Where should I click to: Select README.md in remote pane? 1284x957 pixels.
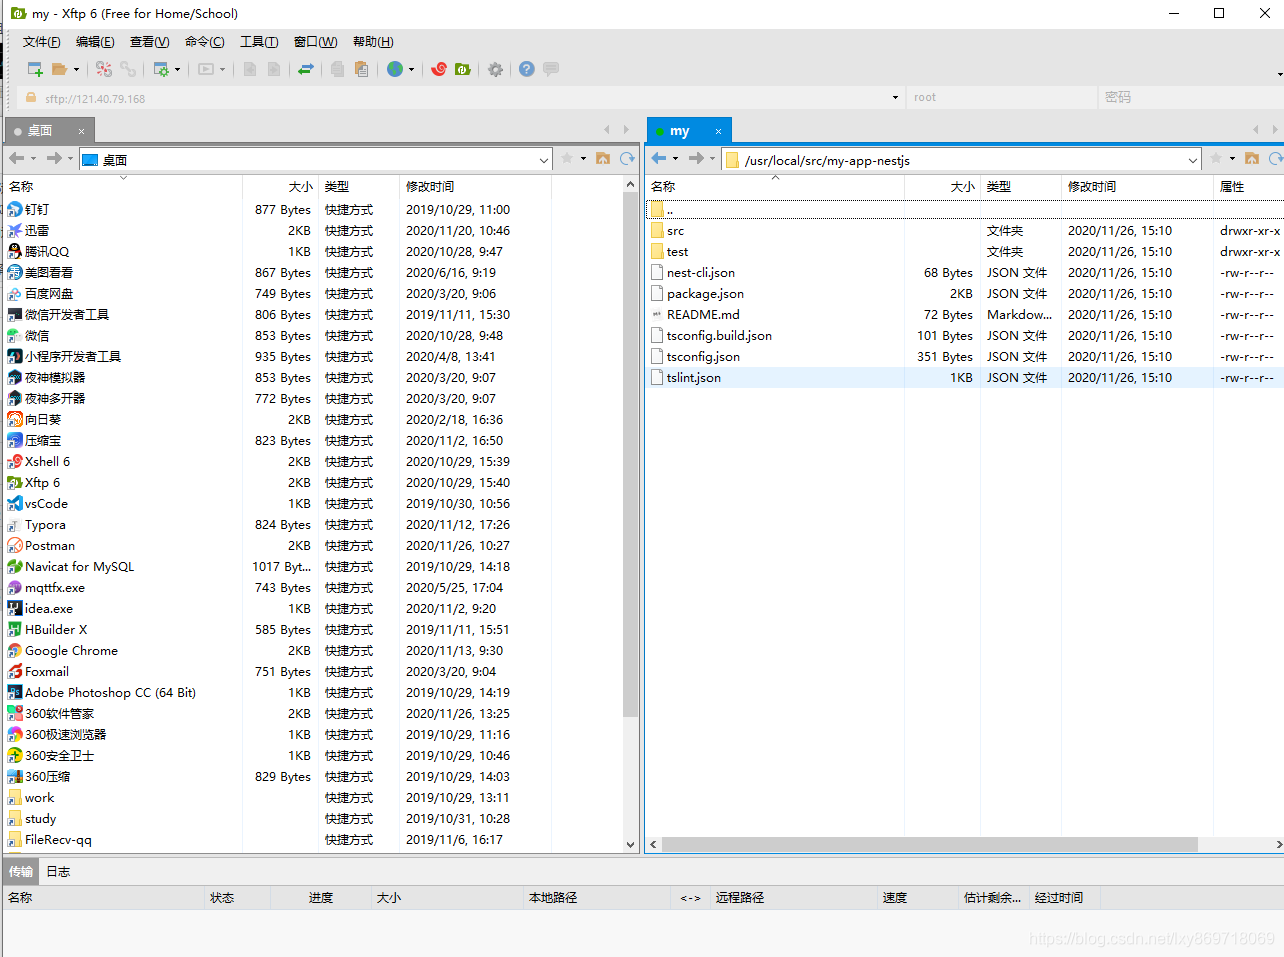pyautogui.click(x=703, y=315)
